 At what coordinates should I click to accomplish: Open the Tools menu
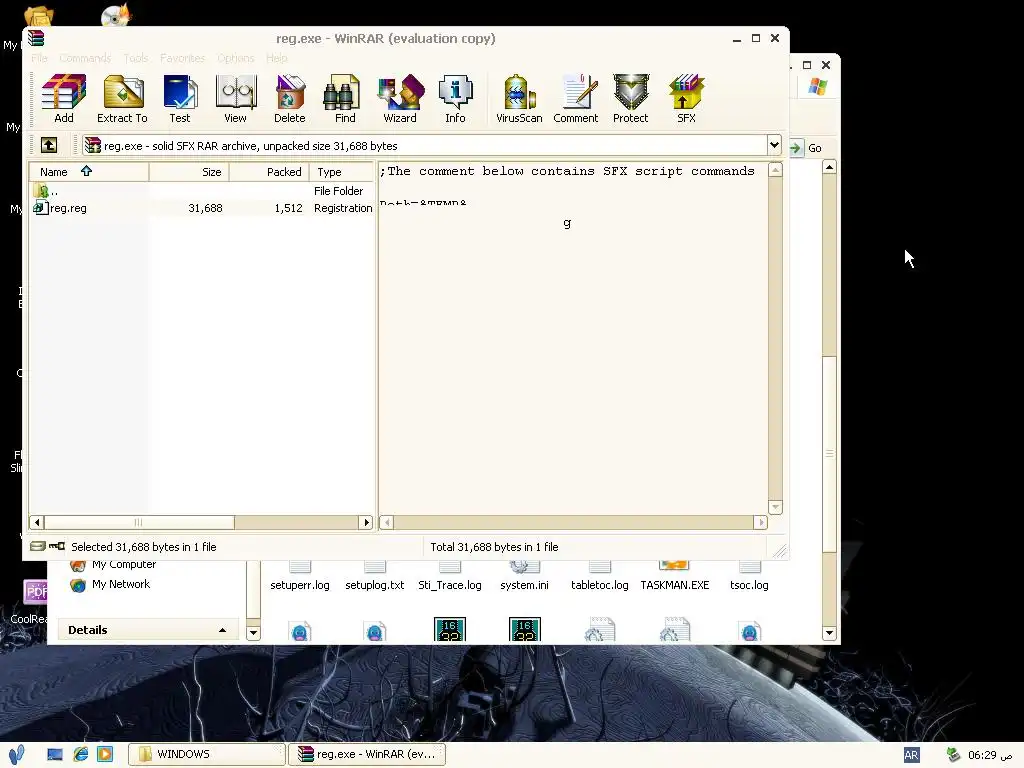click(x=136, y=58)
